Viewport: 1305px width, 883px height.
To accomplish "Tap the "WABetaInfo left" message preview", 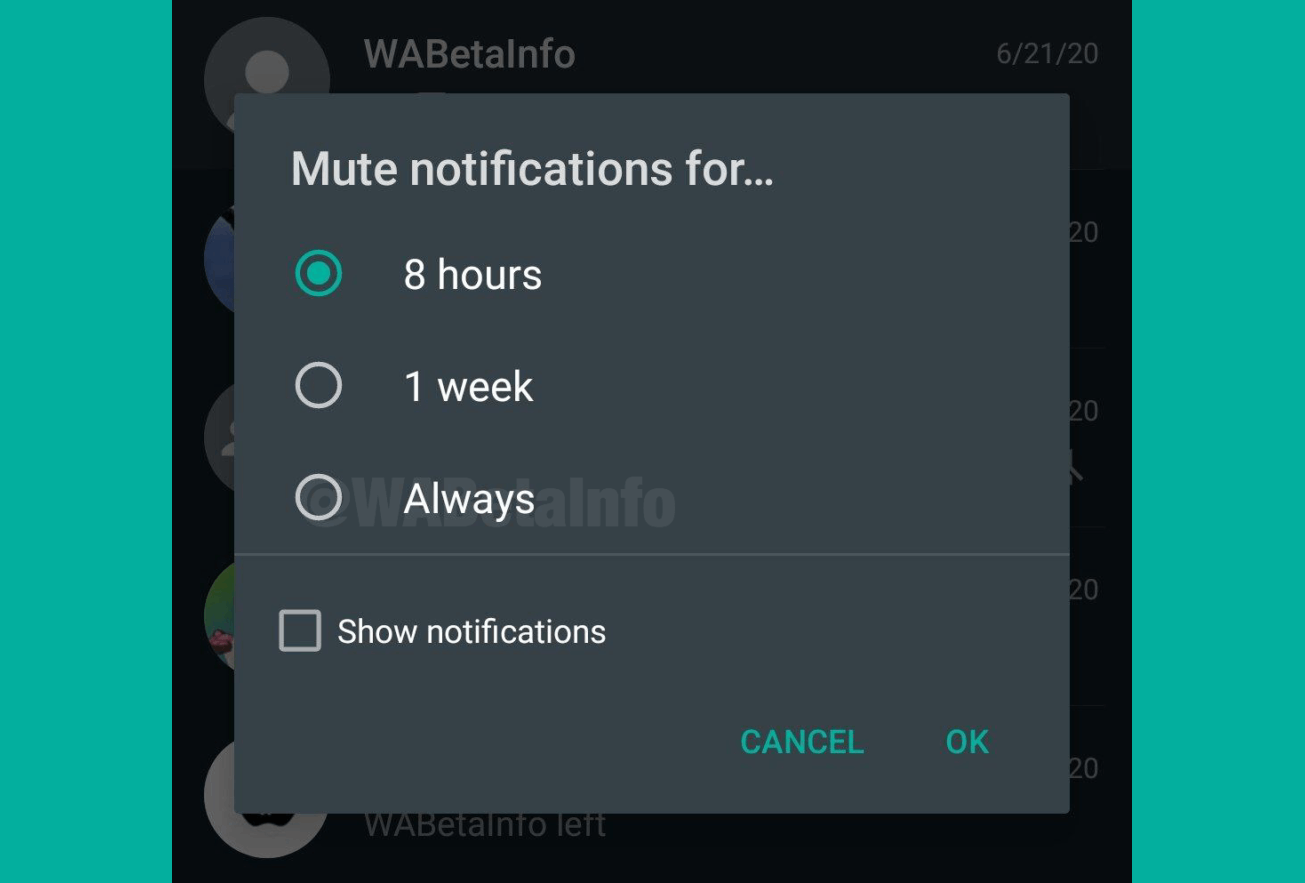I will click(485, 825).
